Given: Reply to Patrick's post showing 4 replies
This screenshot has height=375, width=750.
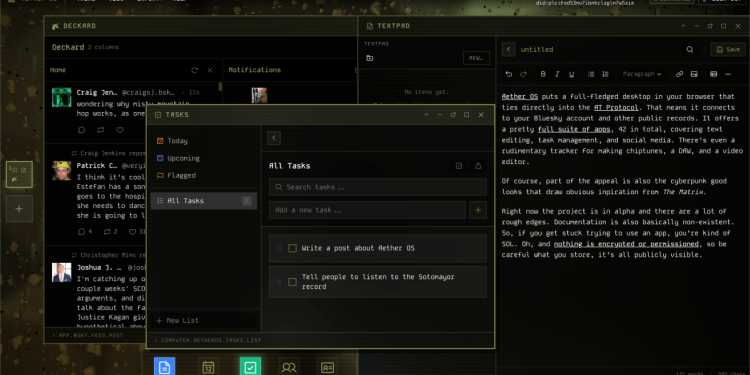Looking at the screenshot, I should click(81, 232).
